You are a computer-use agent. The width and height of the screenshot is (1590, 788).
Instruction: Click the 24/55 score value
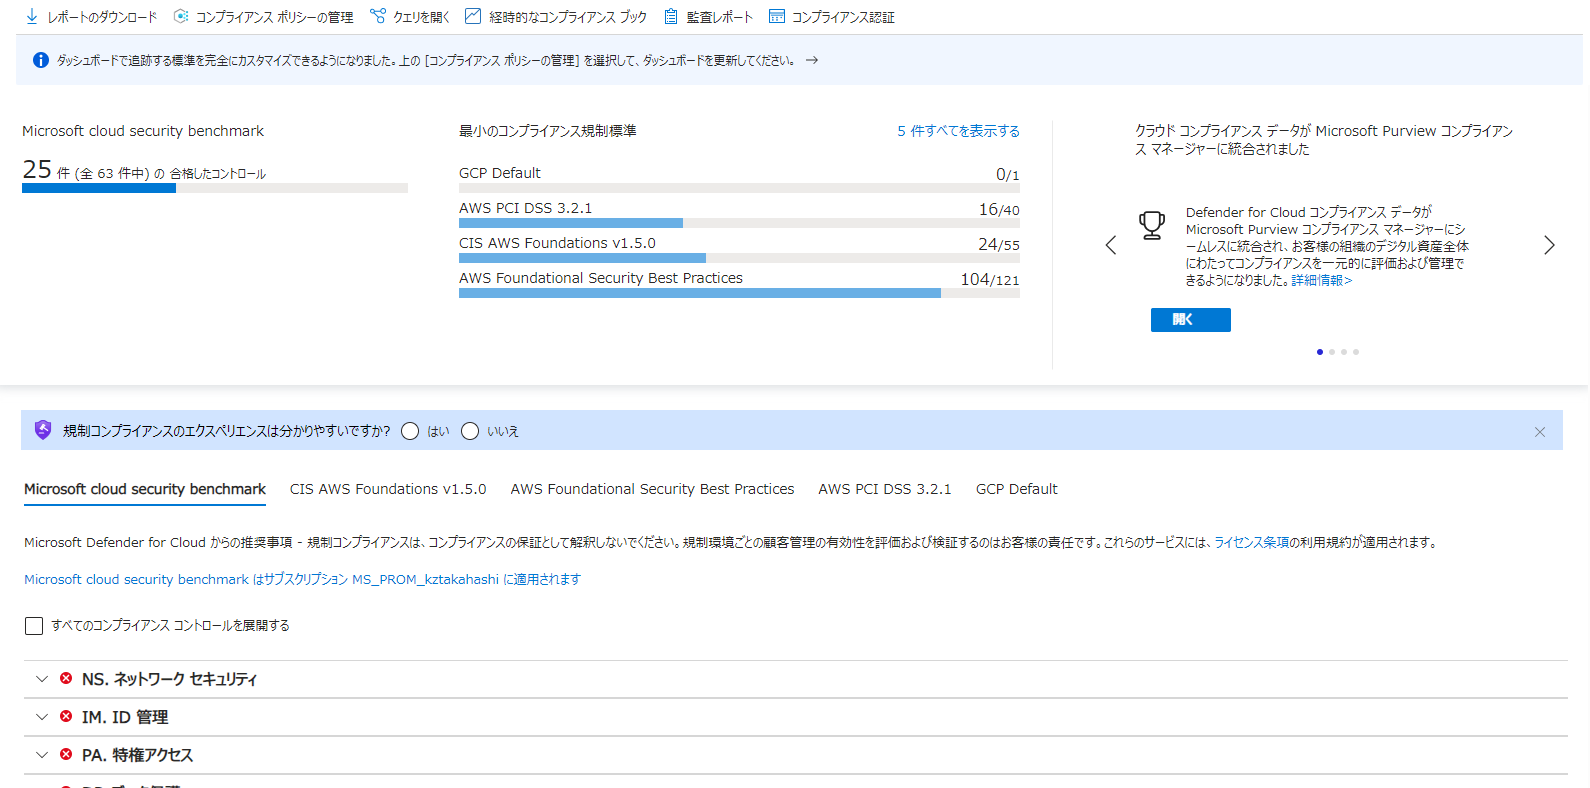[x=999, y=244]
